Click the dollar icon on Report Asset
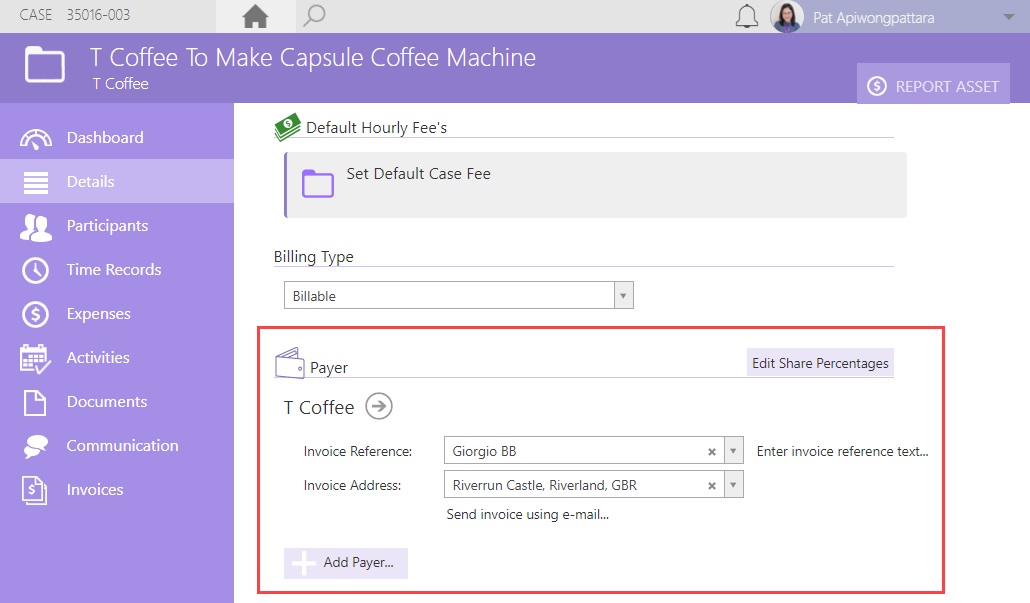Viewport: 1030px width, 603px height. click(x=877, y=86)
